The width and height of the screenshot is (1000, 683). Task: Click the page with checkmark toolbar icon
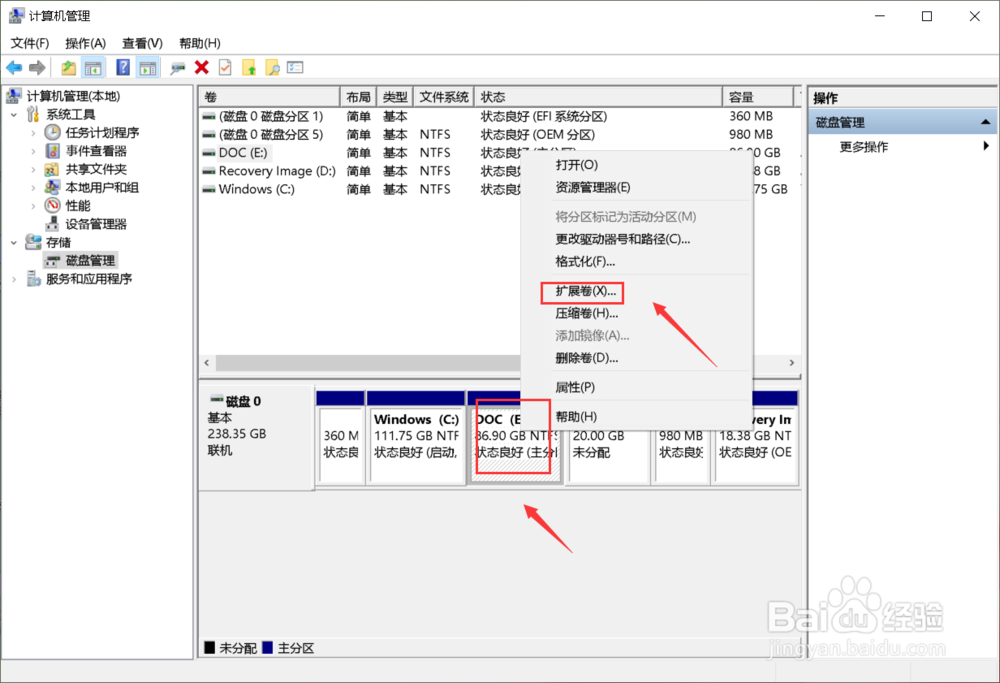[x=224, y=68]
